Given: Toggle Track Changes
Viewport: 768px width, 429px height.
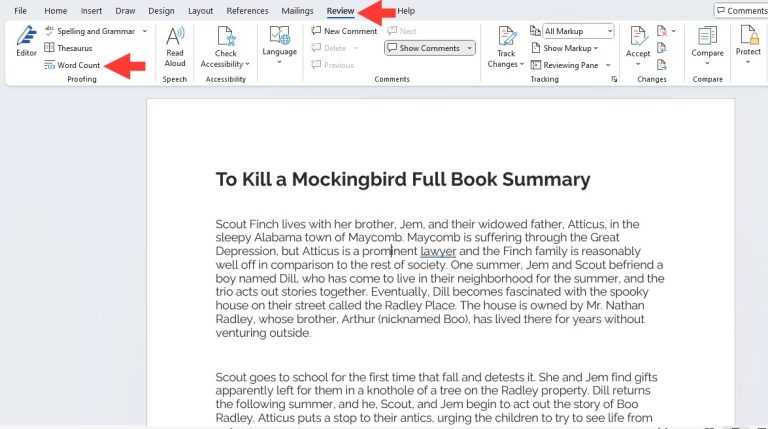Looking at the screenshot, I should click(x=506, y=40).
